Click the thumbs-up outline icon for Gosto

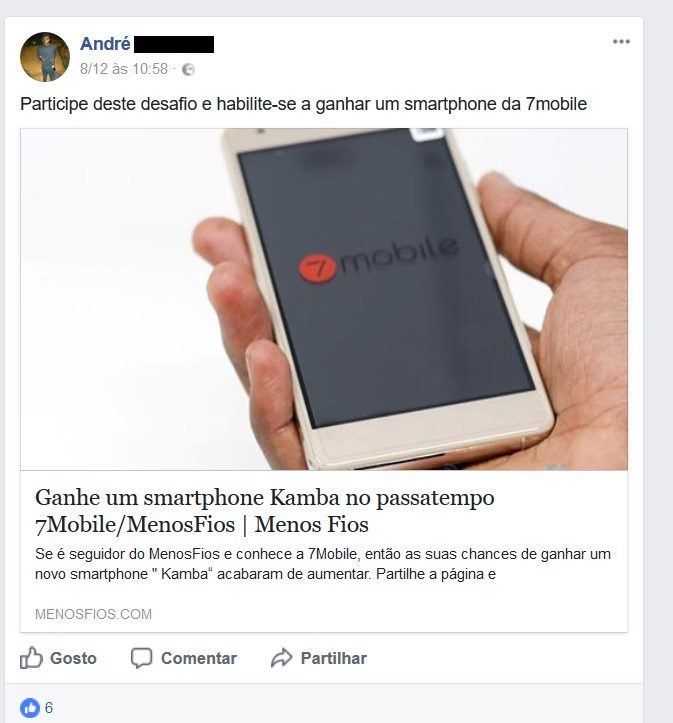[x=31, y=658]
